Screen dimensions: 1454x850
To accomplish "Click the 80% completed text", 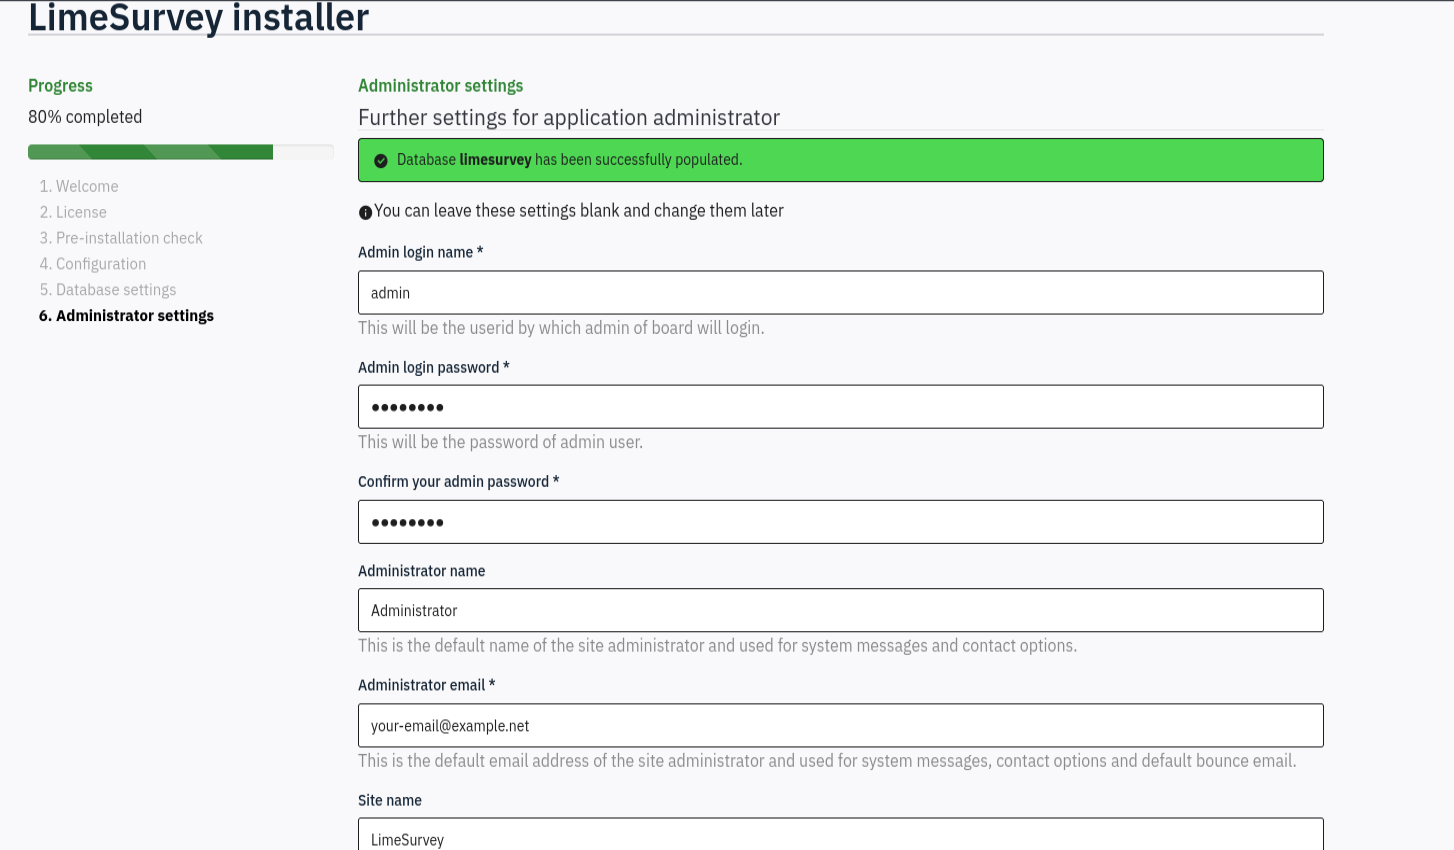I will [x=85, y=117].
